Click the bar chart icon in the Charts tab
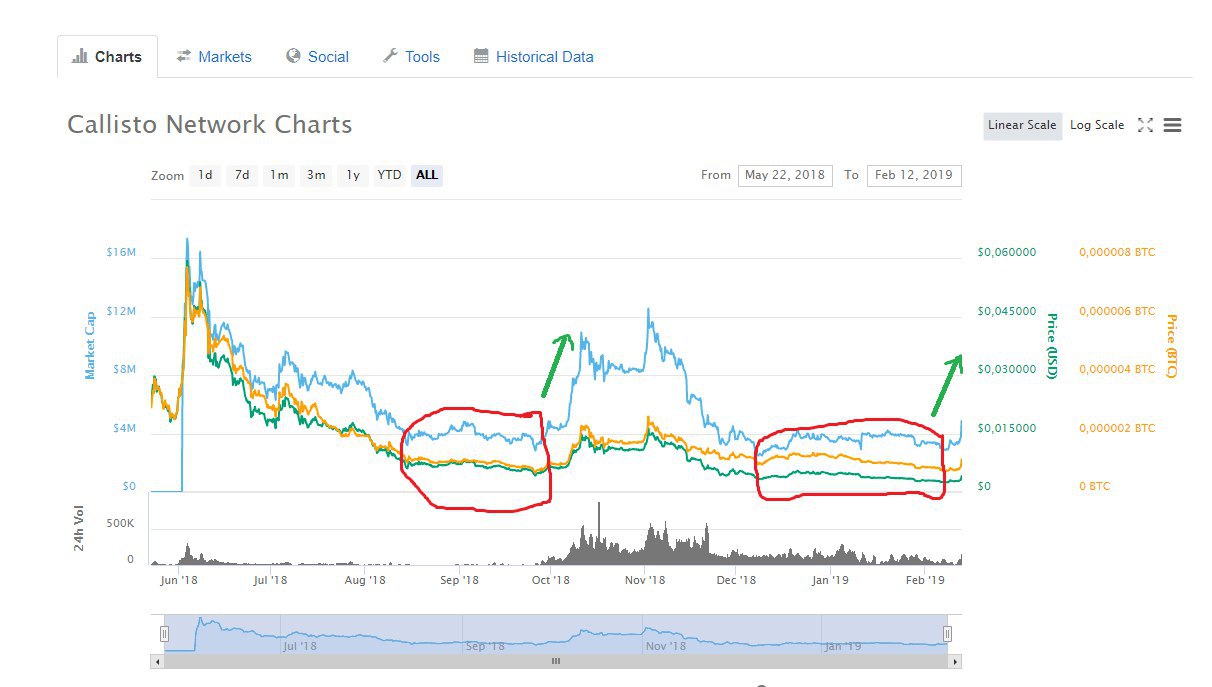The height and width of the screenshot is (687, 1212). [80, 56]
